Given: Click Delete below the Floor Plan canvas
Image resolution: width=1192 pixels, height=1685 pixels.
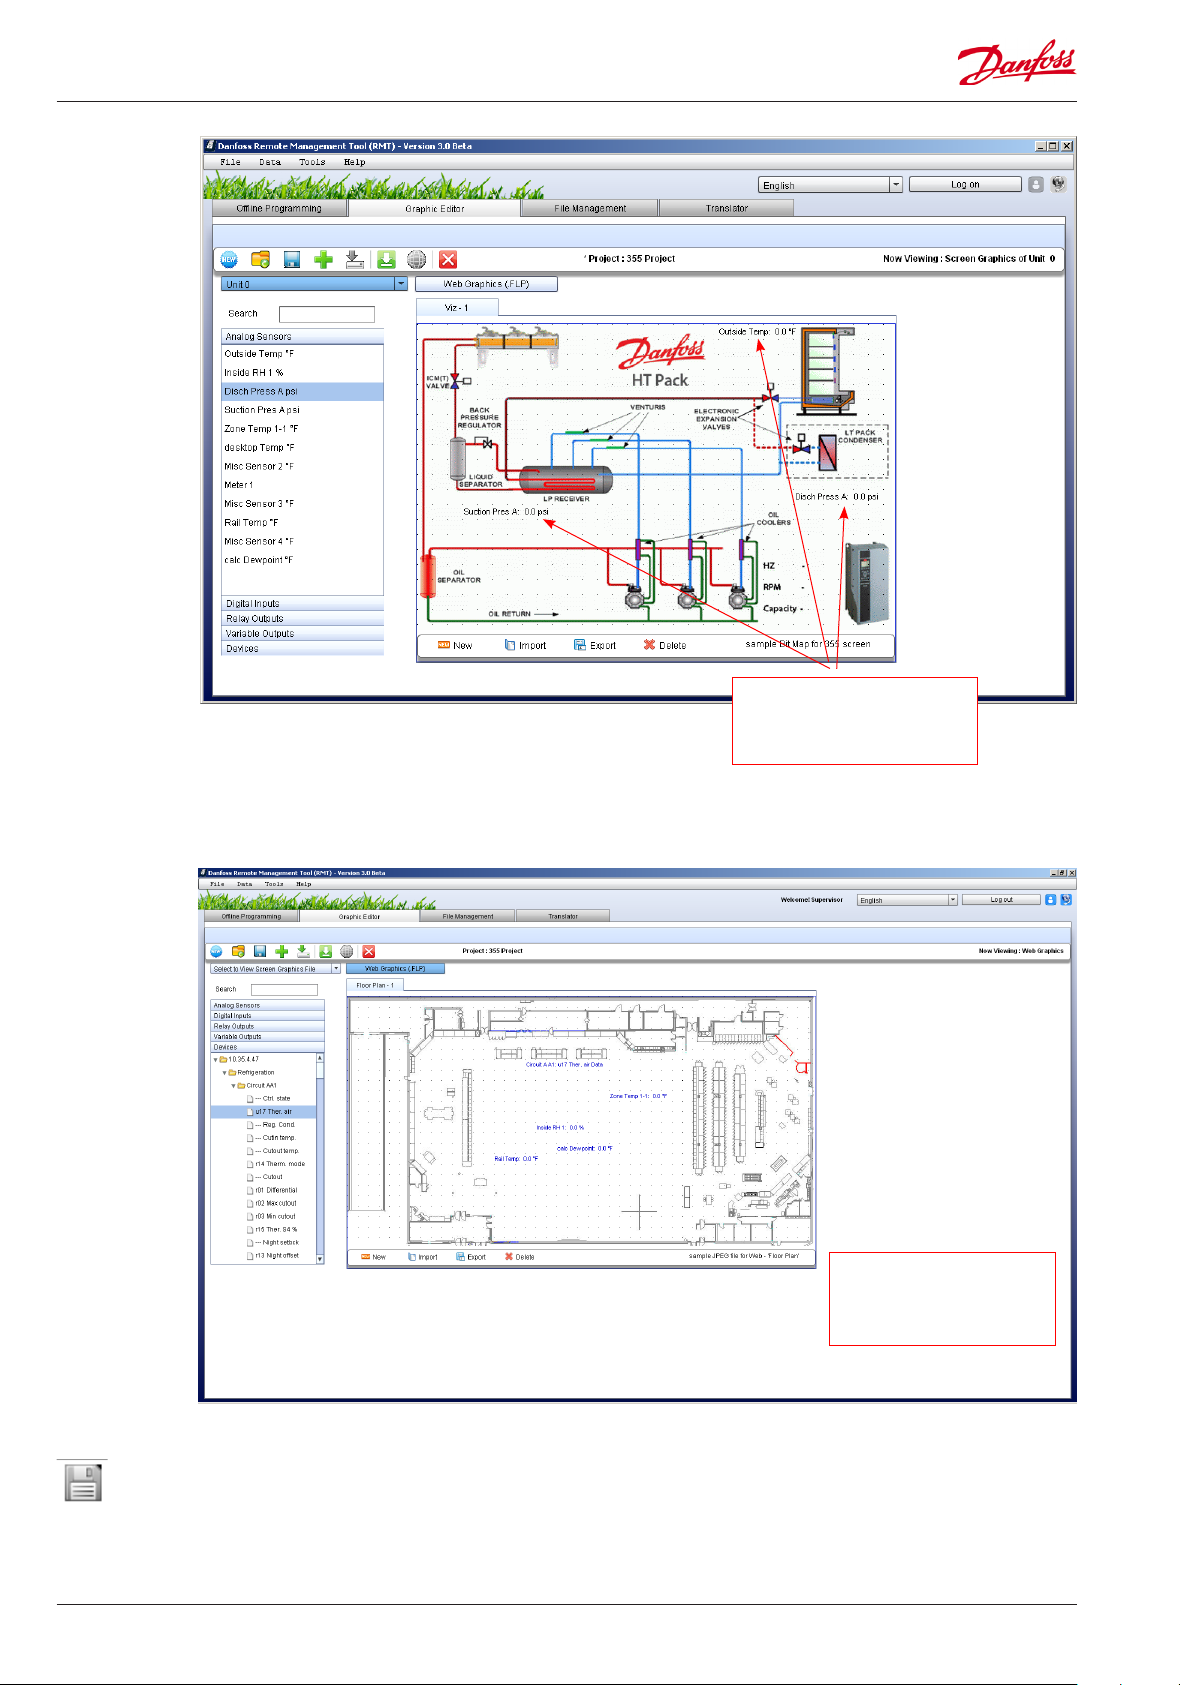Looking at the screenshot, I should point(519,1257).
